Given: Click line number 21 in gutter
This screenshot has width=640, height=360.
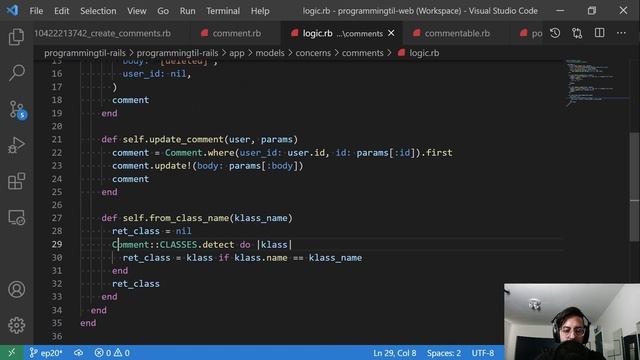Looking at the screenshot, I should (x=57, y=140).
